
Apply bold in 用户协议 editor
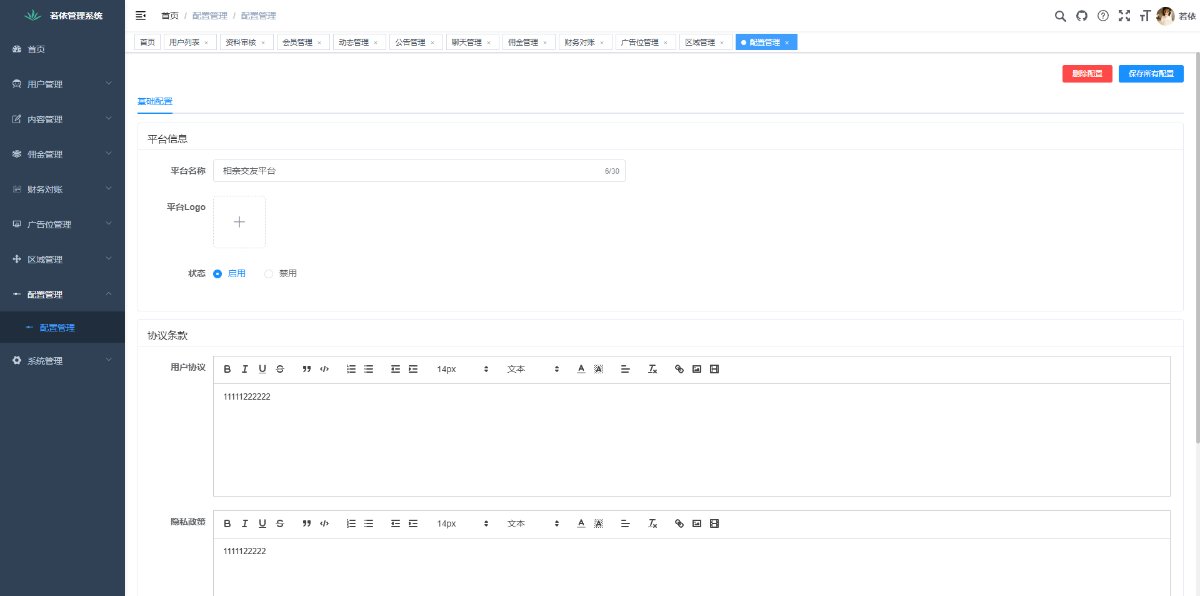click(x=227, y=369)
